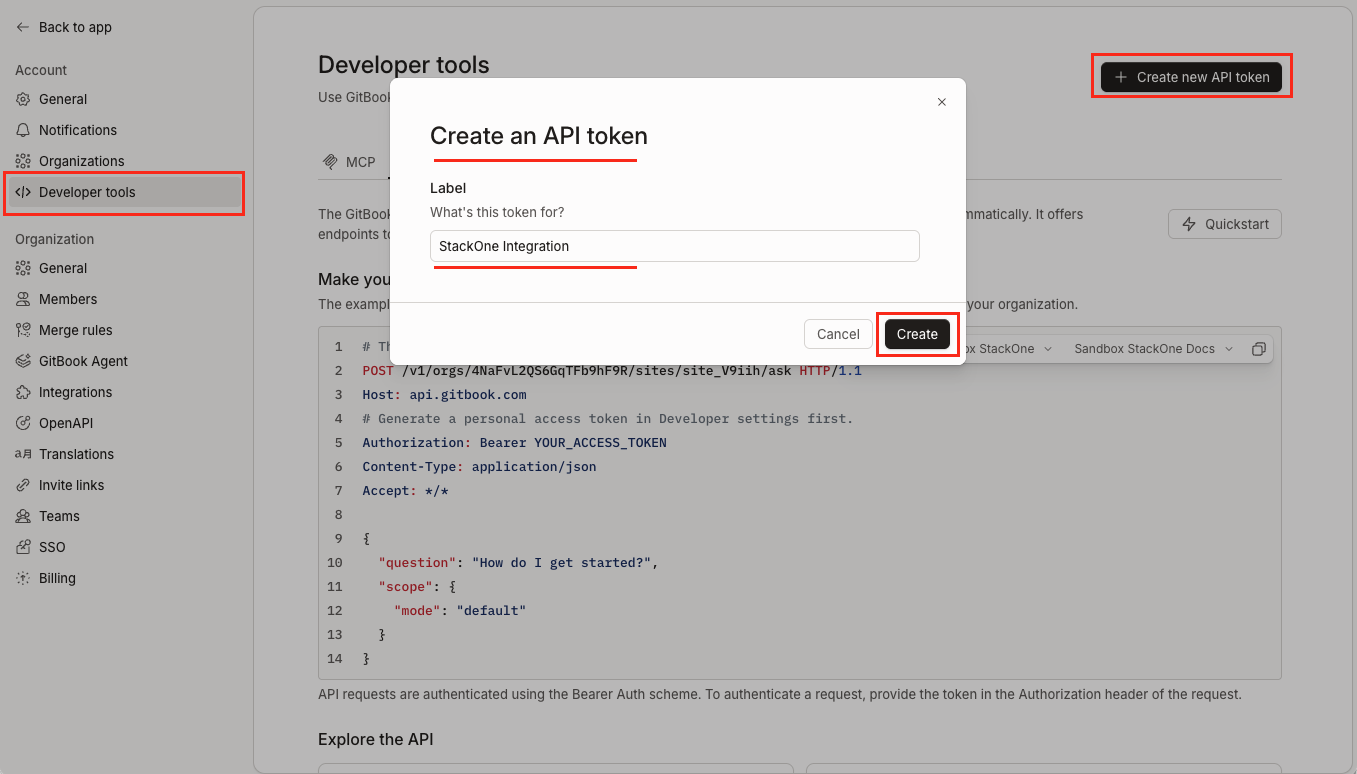The height and width of the screenshot is (774, 1357).
Task: Click the Authorization Bearer YOUR_ACCESS_TOKEN line
Action: (514, 442)
